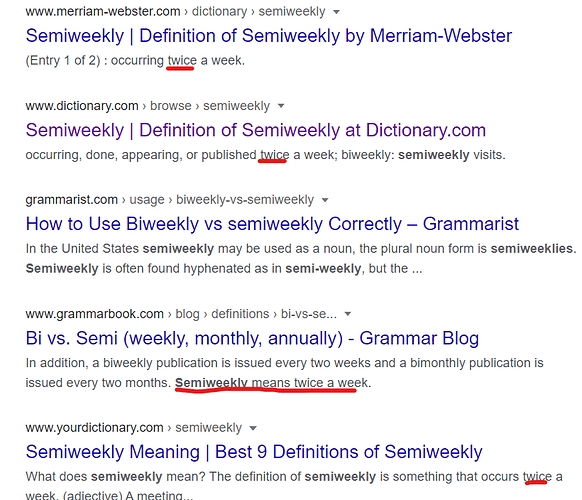The height and width of the screenshot is (500, 582).
Task: Click the grammarist.com breadcrumb URL
Action: 72,200
